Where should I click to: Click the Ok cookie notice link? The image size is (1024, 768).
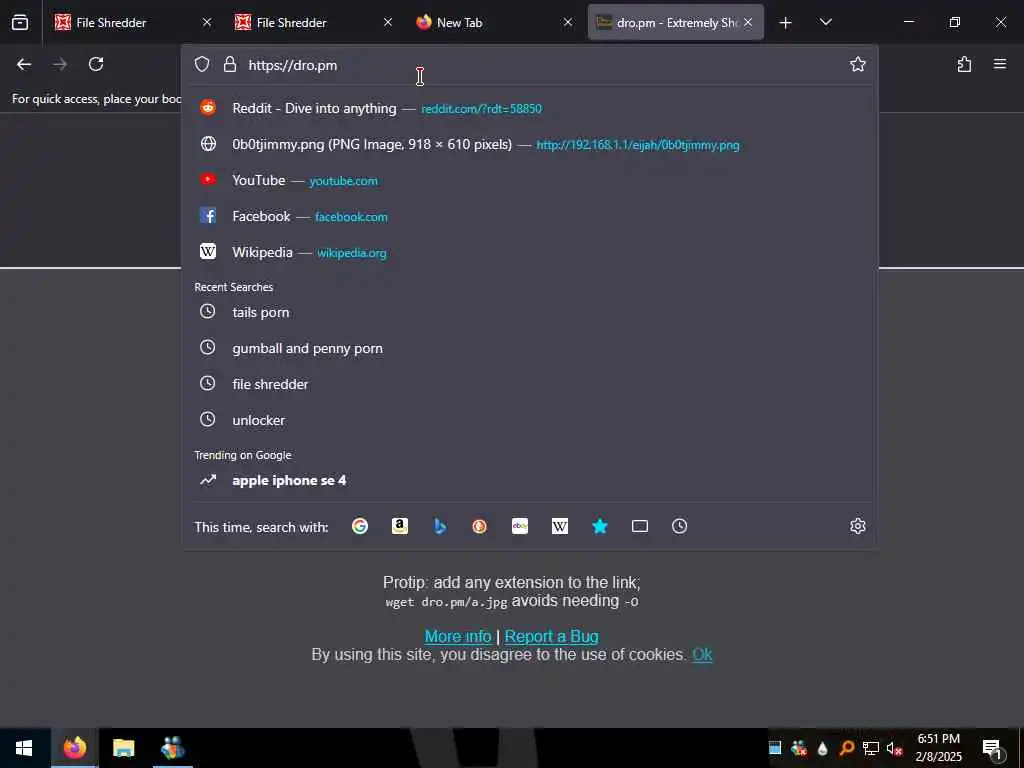click(702, 654)
